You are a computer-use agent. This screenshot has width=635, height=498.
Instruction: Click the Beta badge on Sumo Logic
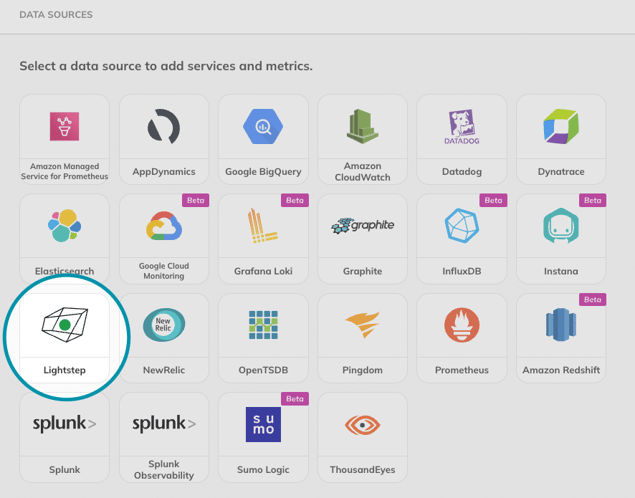pos(294,399)
